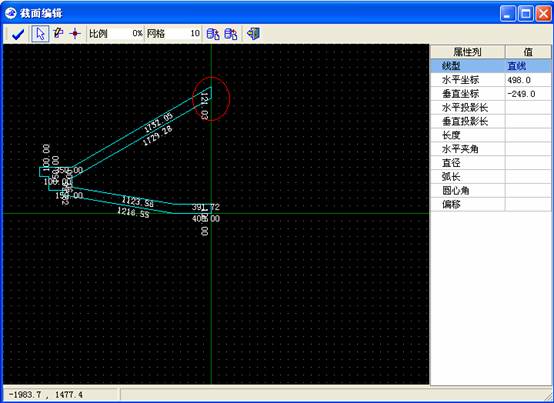The height and width of the screenshot is (403, 554).
Task: Select the 线型 property row
Action: (490, 66)
